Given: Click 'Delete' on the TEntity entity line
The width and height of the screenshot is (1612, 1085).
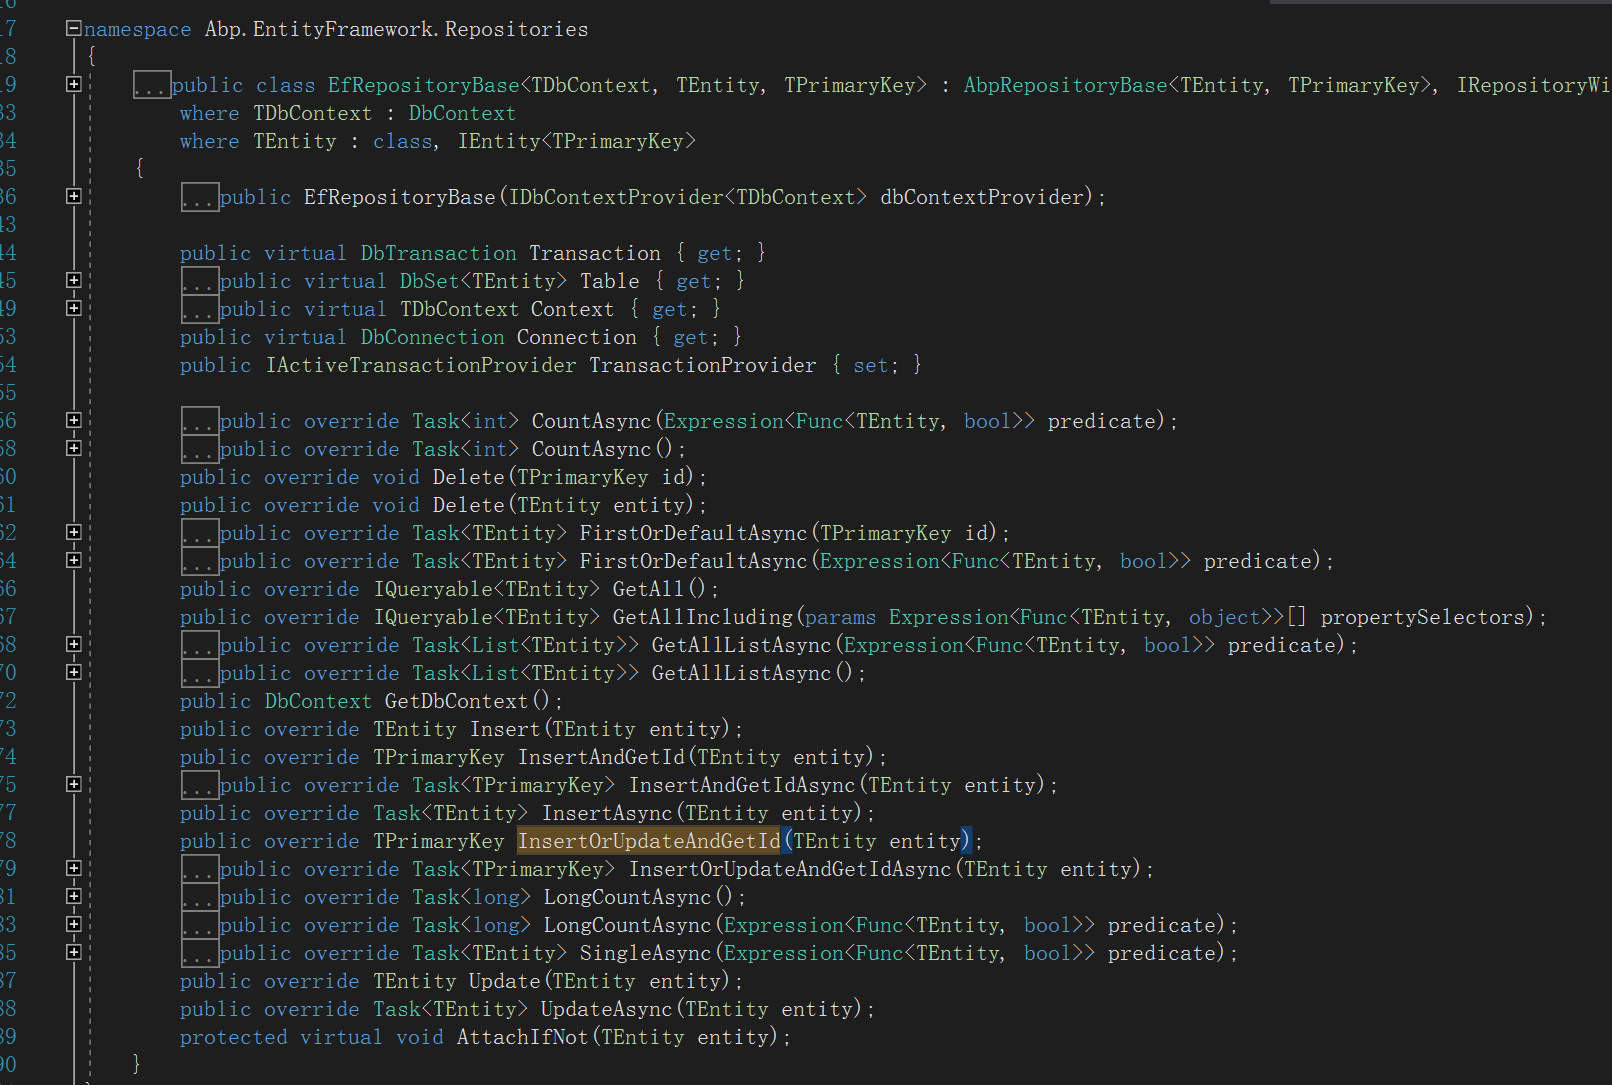Looking at the screenshot, I should [x=469, y=506].
